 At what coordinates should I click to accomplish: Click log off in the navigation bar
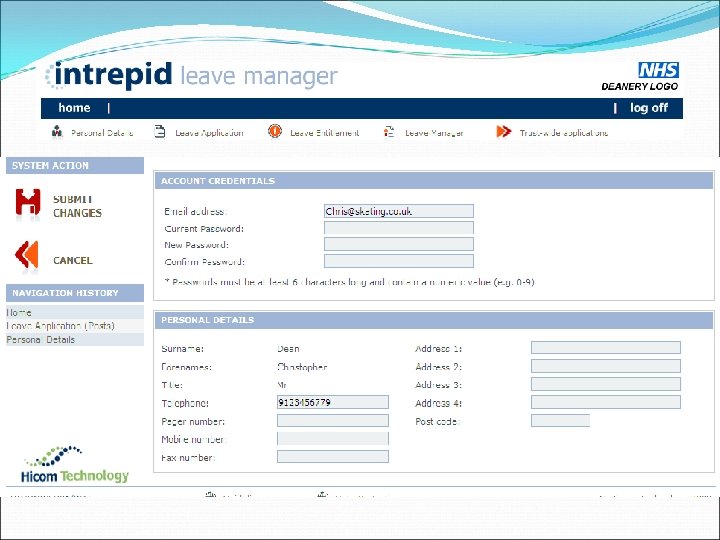[649, 108]
